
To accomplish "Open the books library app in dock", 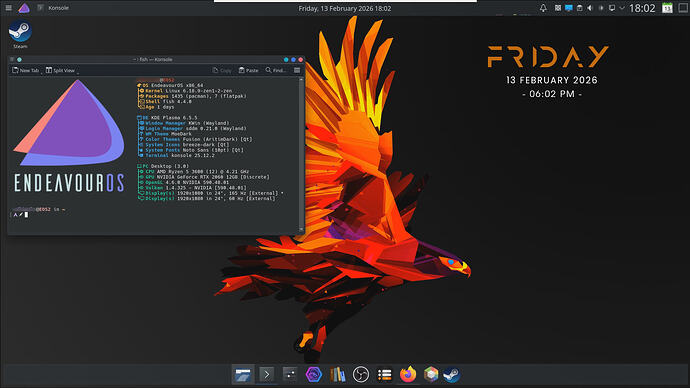I will click(x=338, y=374).
